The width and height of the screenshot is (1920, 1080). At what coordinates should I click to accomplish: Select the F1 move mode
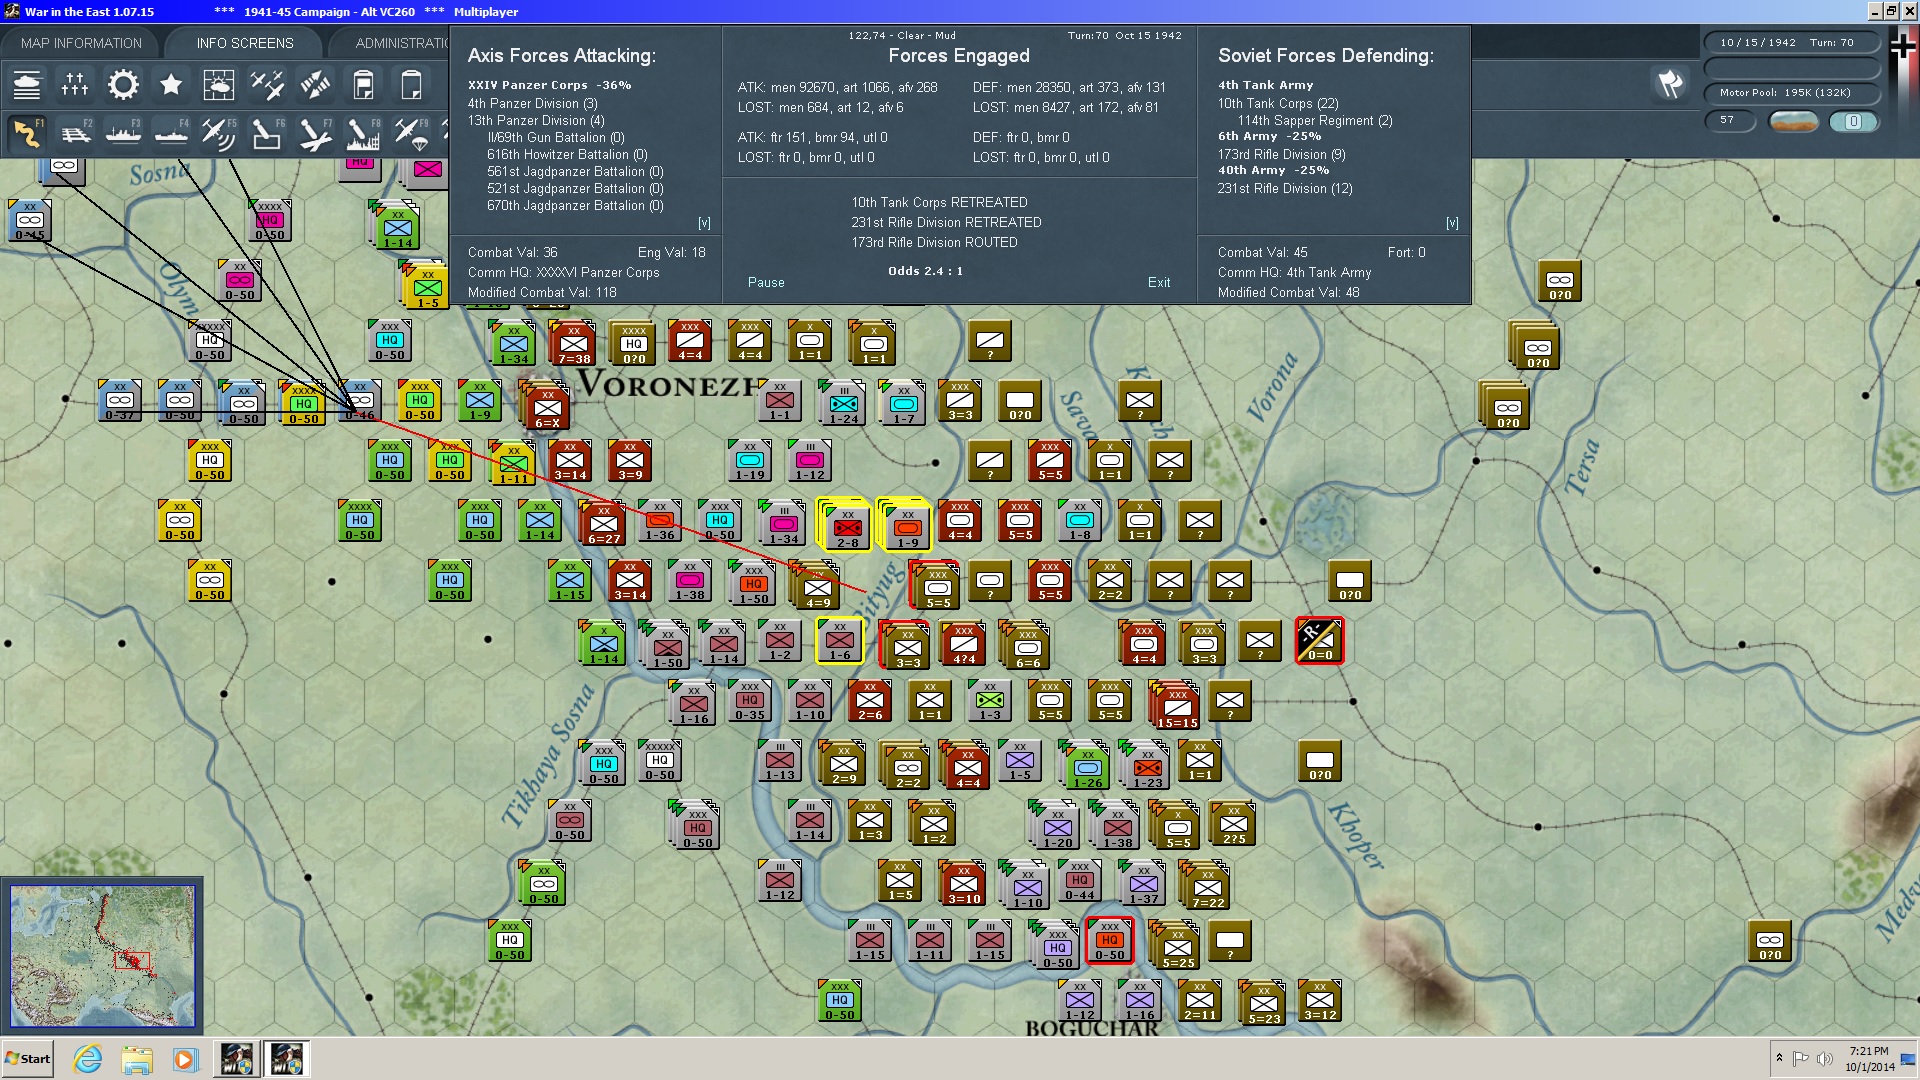27,134
